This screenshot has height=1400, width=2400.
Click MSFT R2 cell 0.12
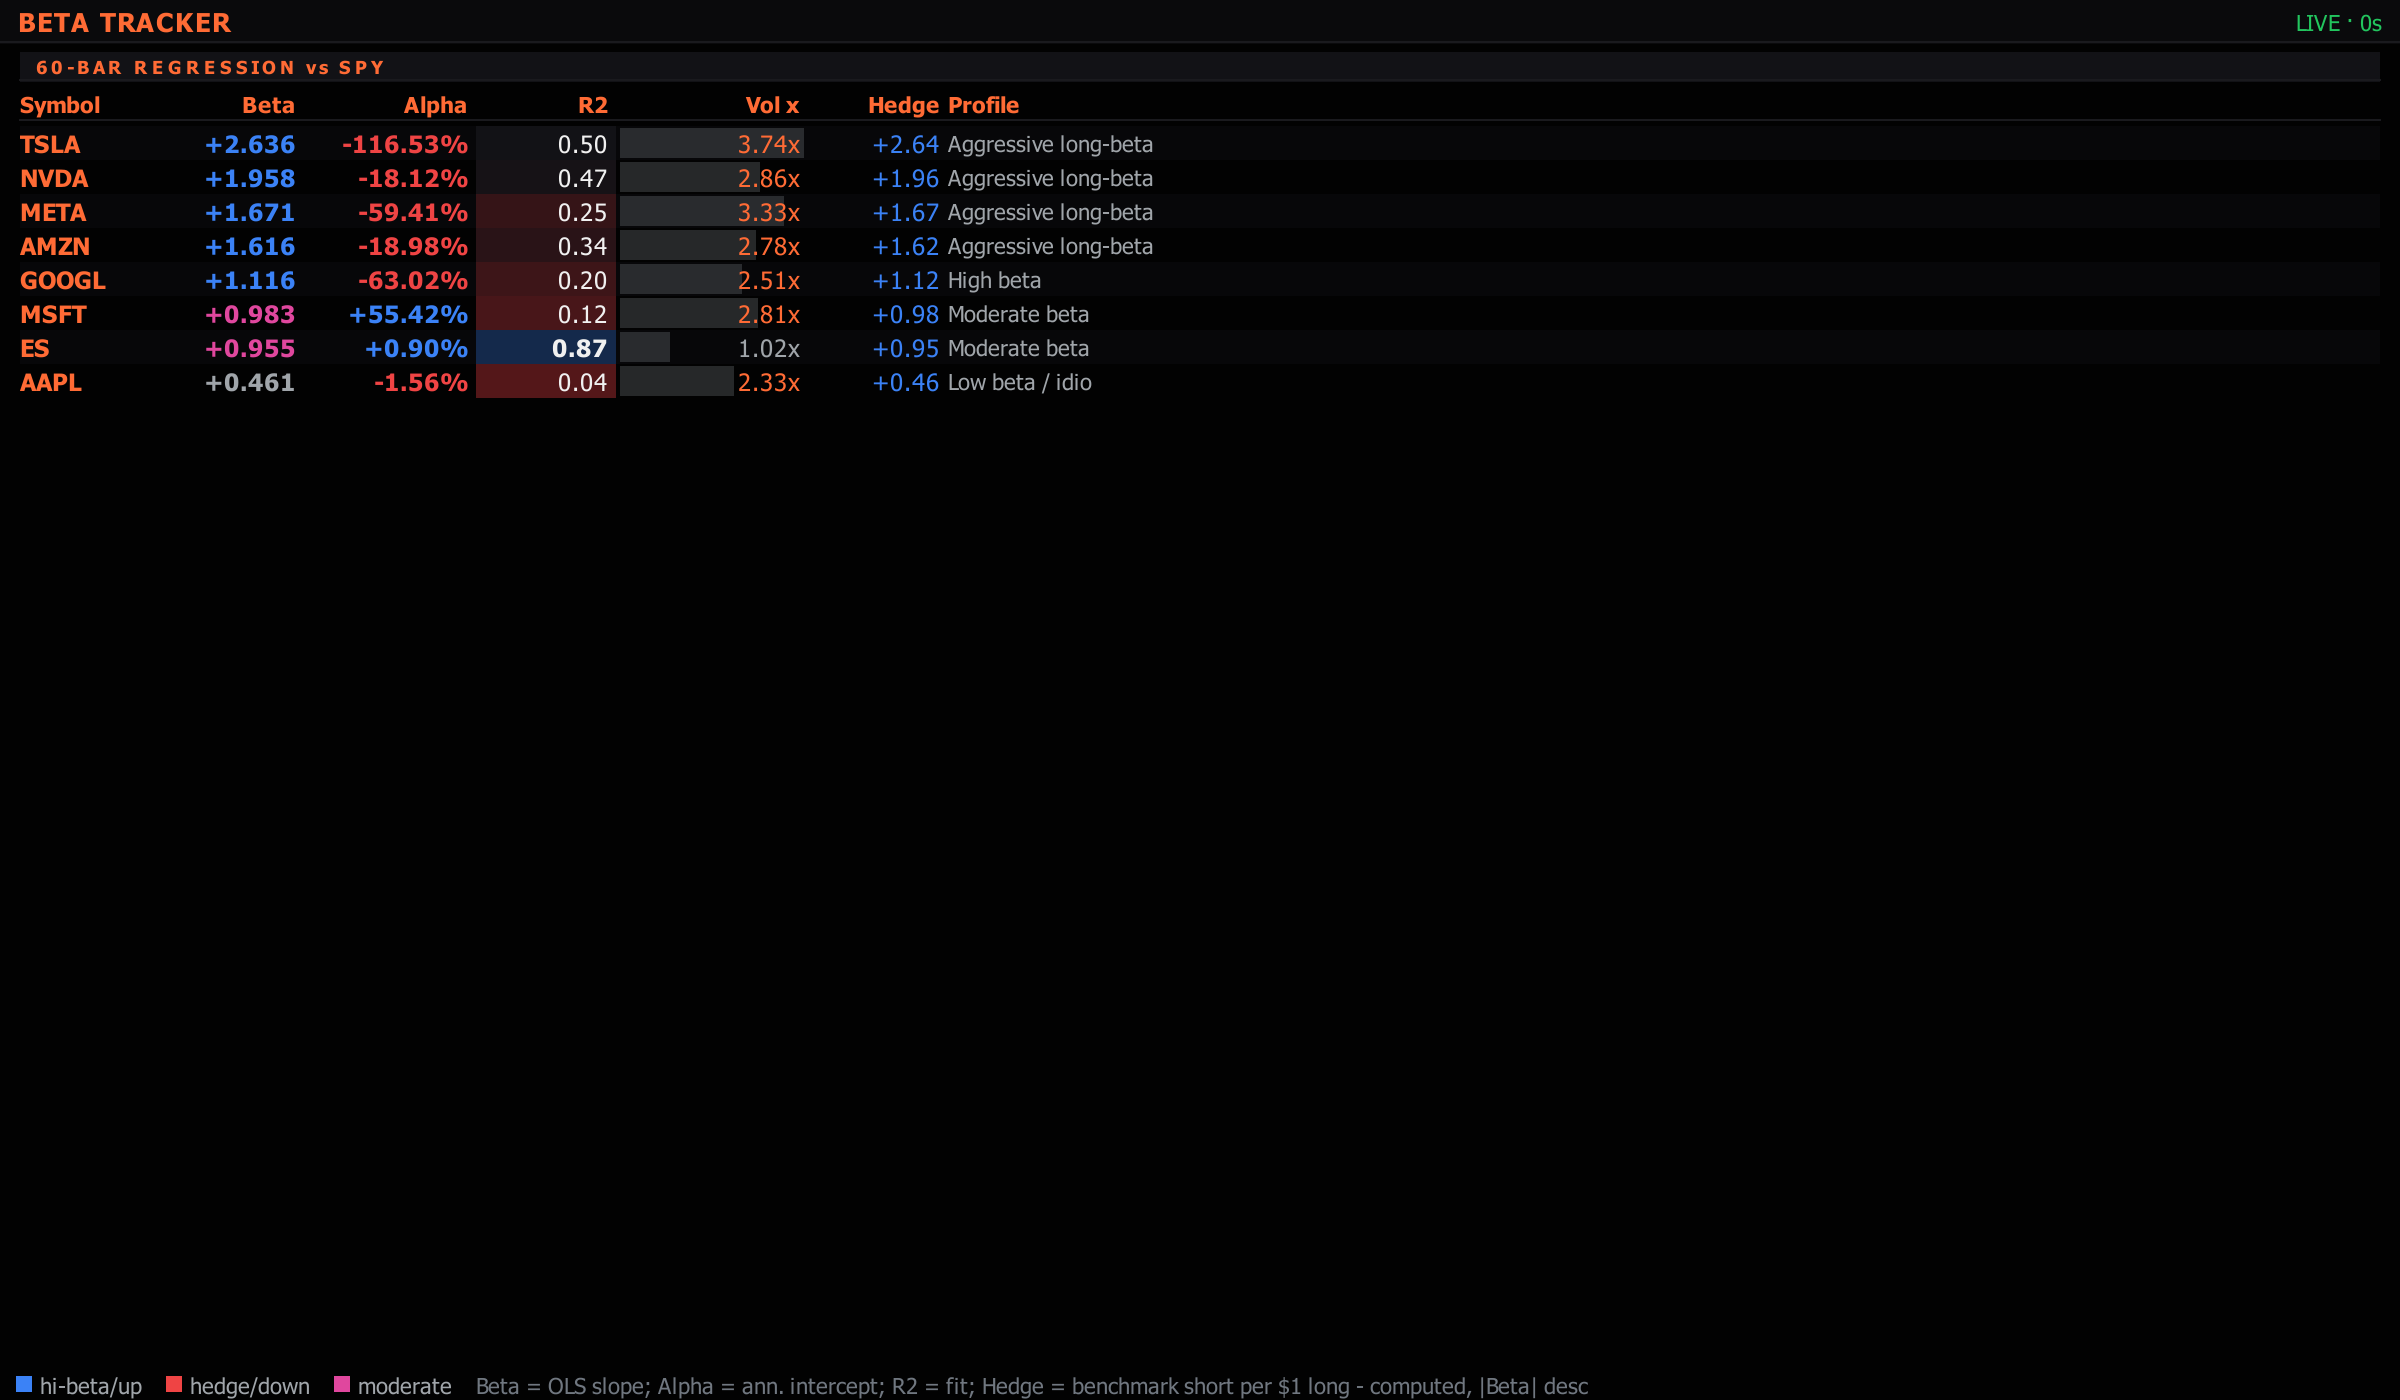click(546, 314)
